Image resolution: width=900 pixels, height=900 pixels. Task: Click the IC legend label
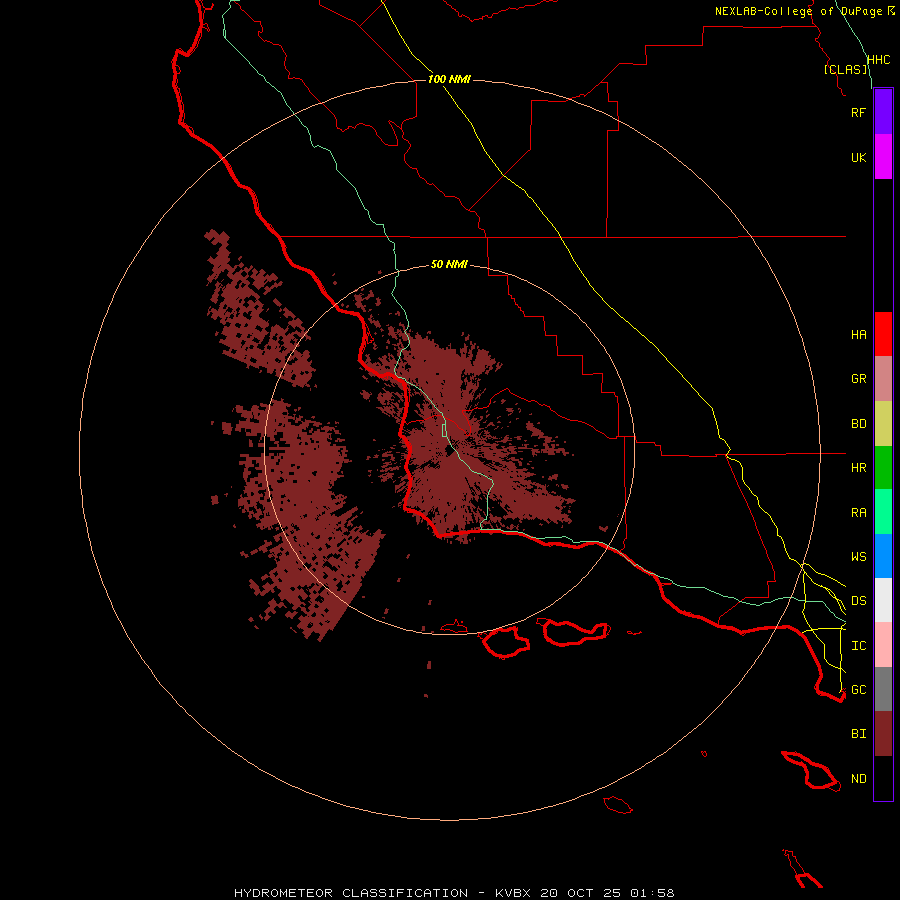(x=858, y=646)
